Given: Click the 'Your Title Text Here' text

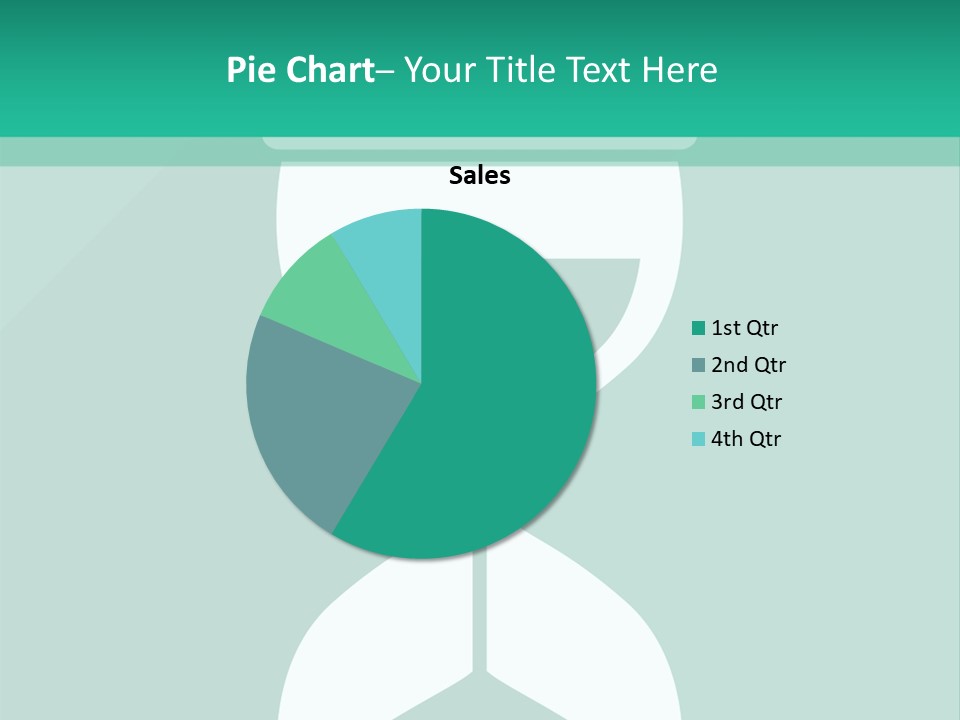Looking at the screenshot, I should [x=560, y=70].
